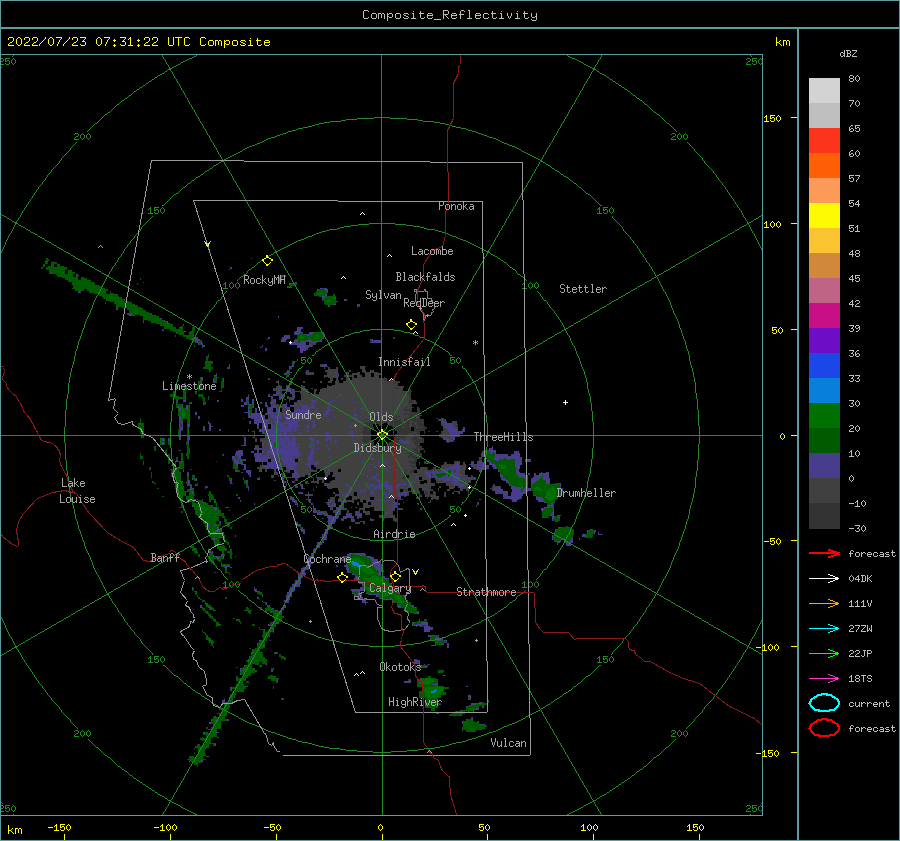Image resolution: width=900 pixels, height=841 pixels.
Task: Click the Calgary city label
Action: (x=390, y=588)
